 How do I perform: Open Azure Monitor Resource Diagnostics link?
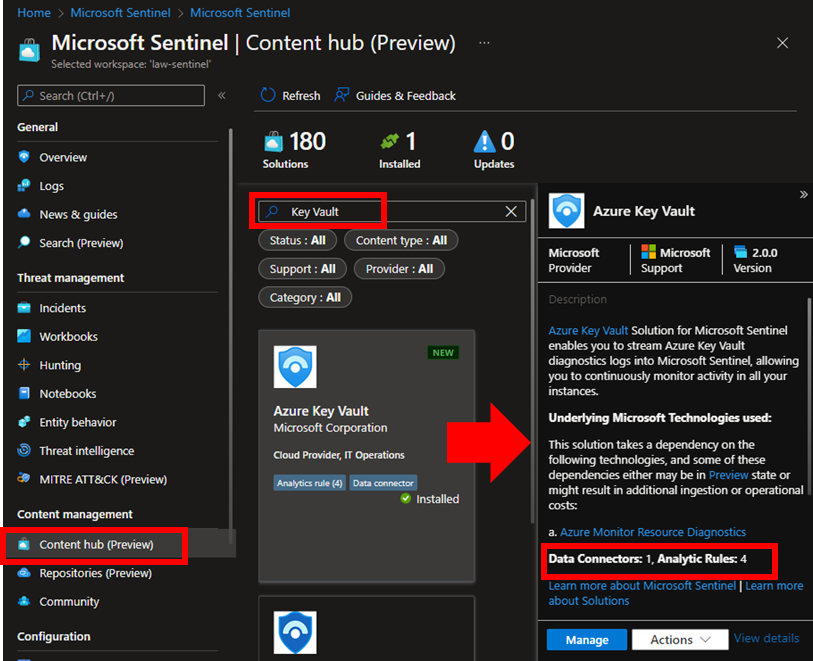point(653,532)
